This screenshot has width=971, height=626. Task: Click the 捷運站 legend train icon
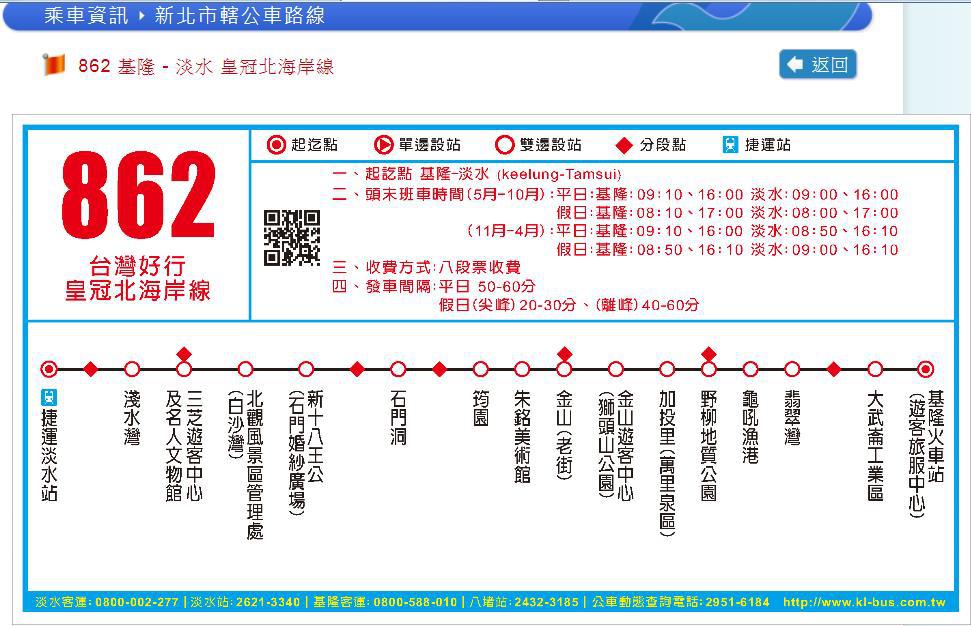(731, 145)
